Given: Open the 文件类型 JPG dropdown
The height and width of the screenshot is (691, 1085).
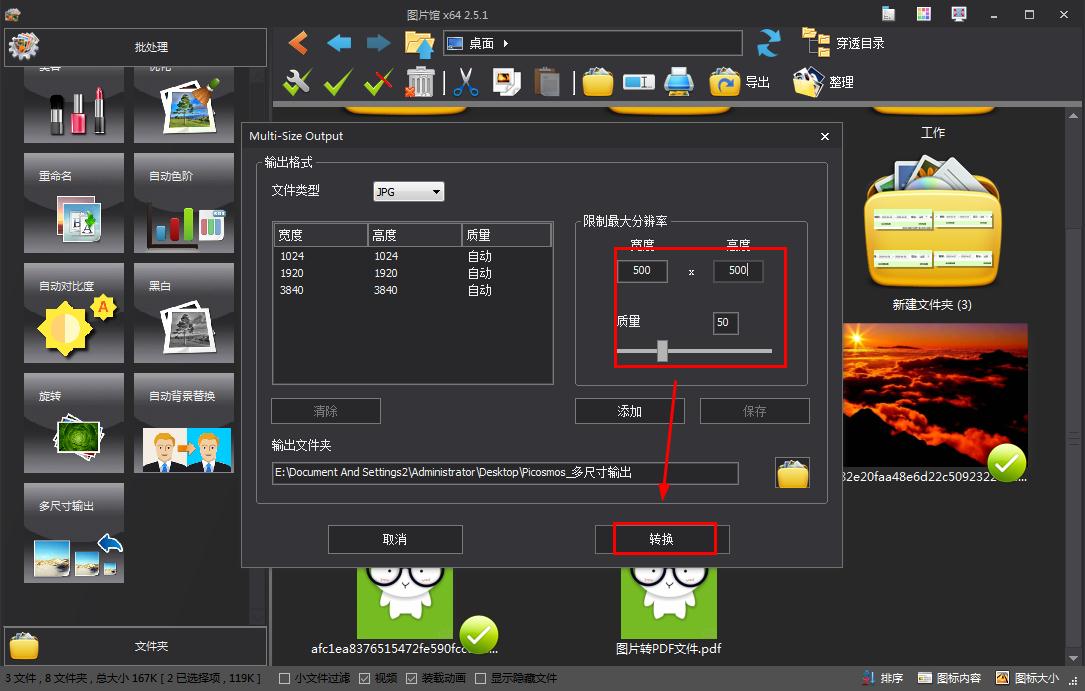Looking at the screenshot, I should [x=408, y=192].
